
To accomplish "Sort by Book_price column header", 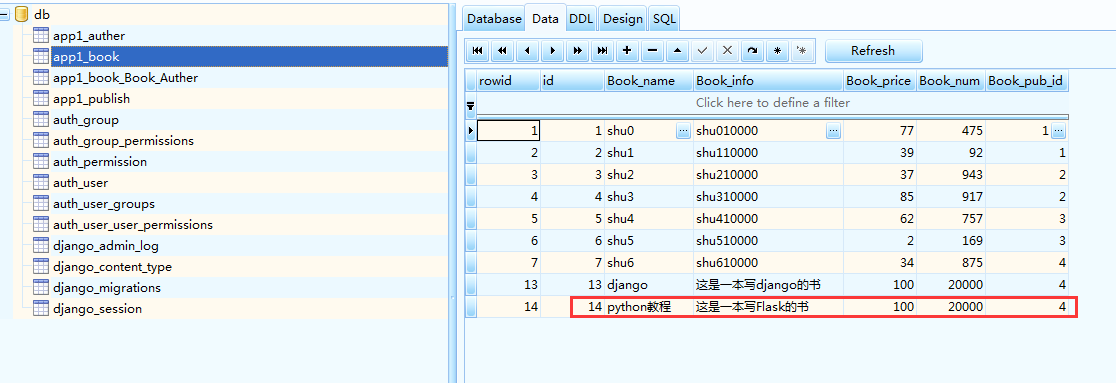I will (x=880, y=80).
